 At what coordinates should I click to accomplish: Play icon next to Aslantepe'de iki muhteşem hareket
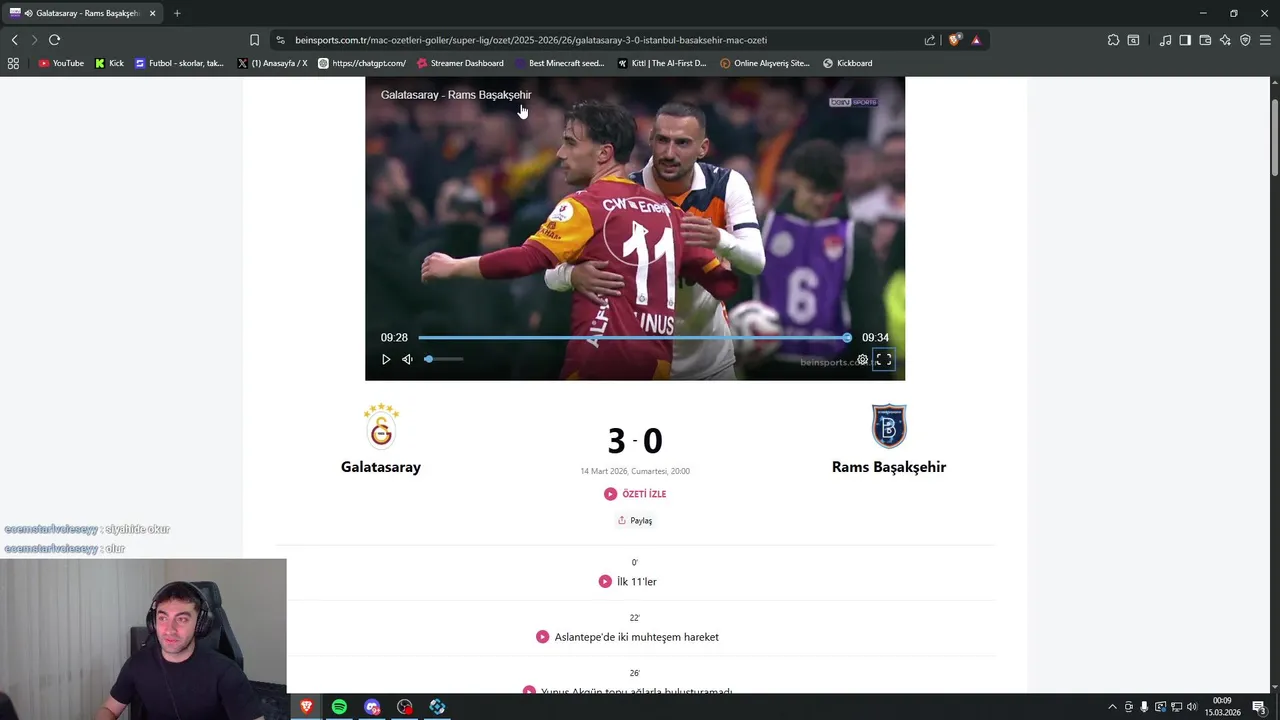coord(542,637)
